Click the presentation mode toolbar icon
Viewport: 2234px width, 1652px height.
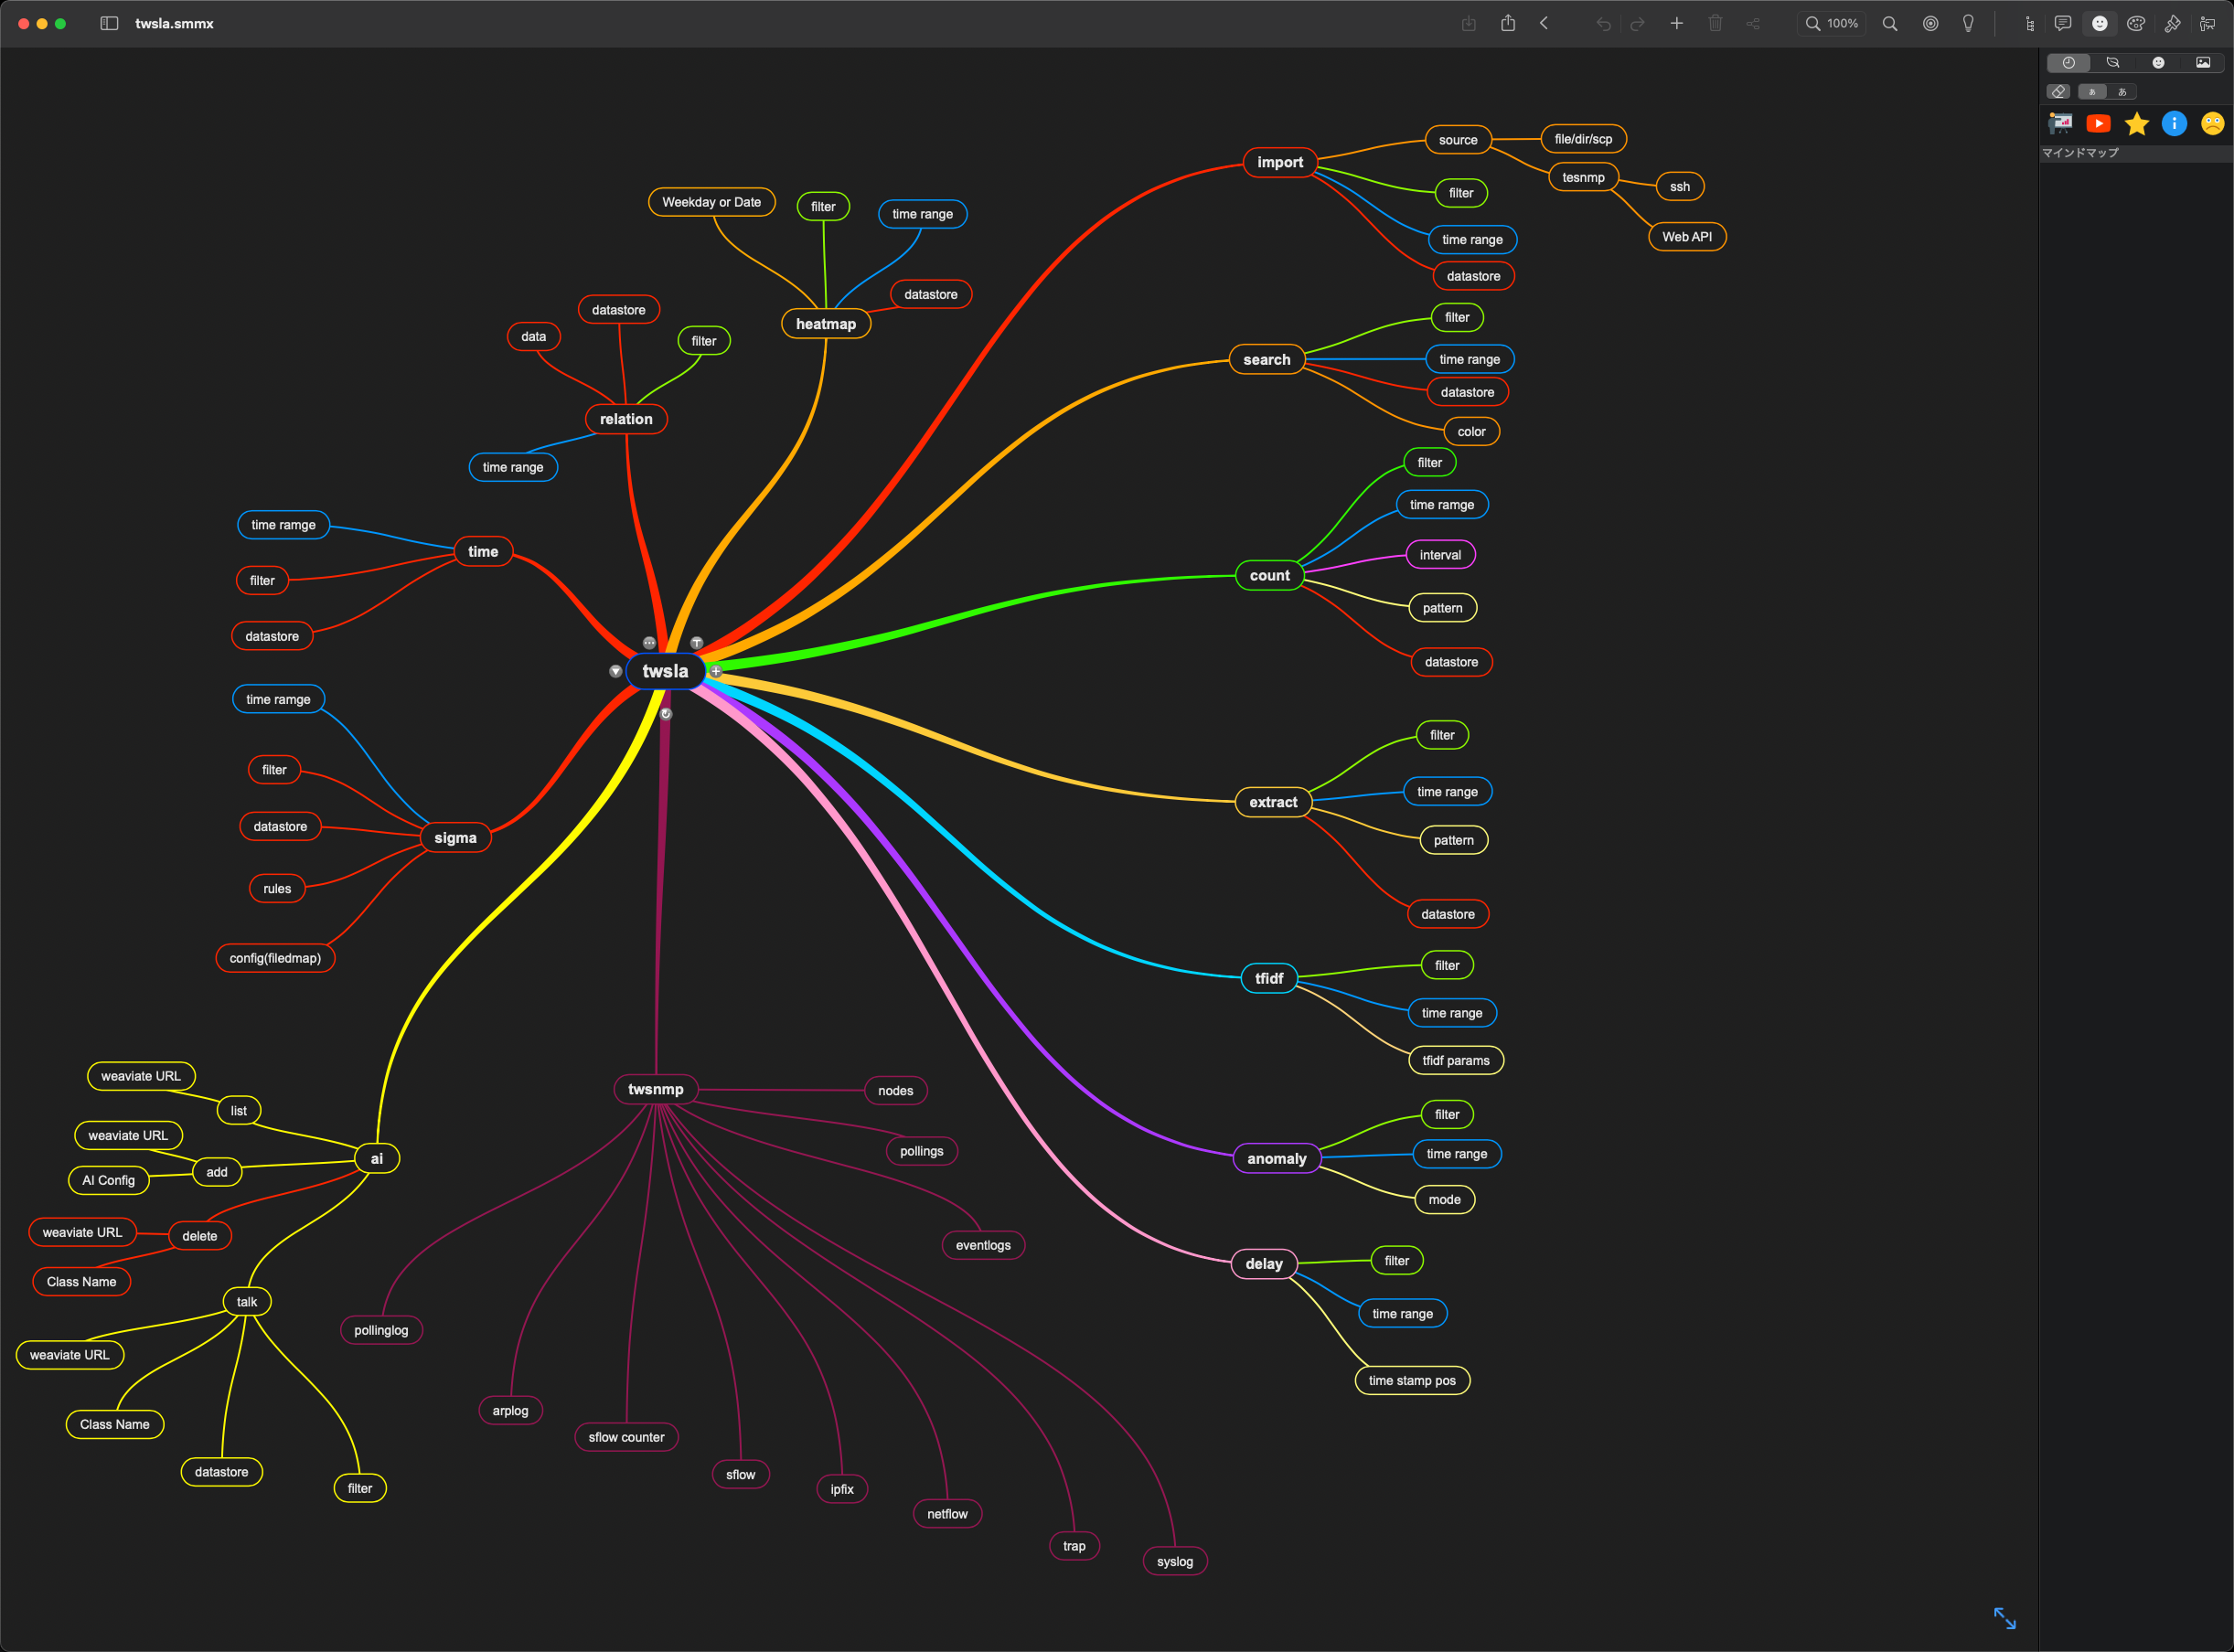coord(2207,23)
